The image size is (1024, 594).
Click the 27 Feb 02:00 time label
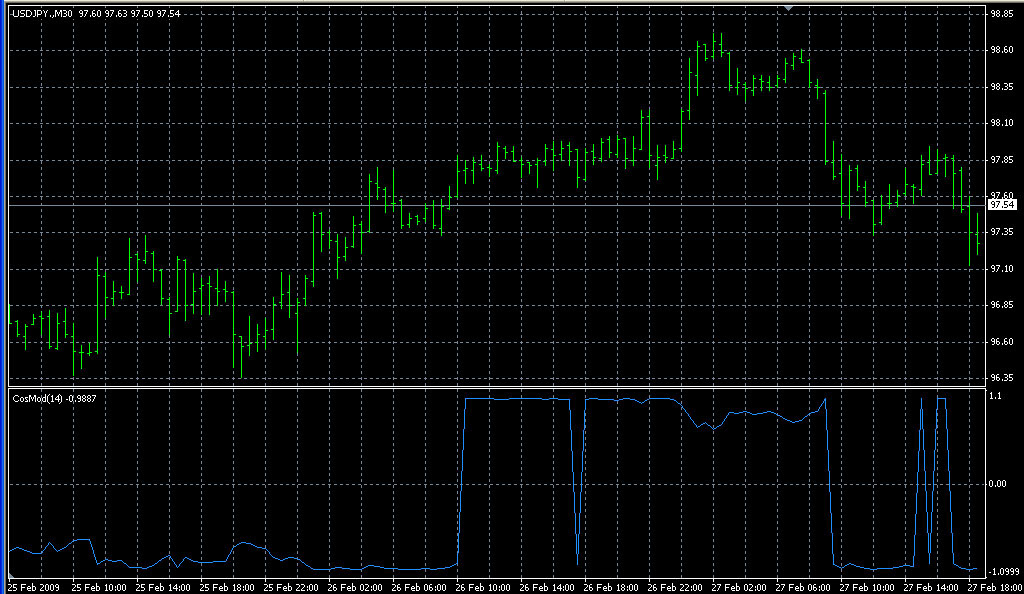739,587
